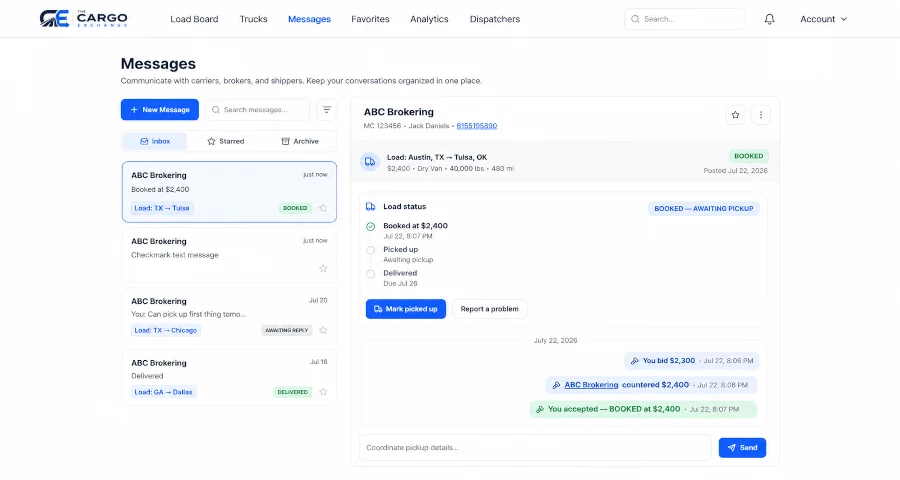Start a New Message
Viewport: 900px width, 480px height.
coord(160,110)
